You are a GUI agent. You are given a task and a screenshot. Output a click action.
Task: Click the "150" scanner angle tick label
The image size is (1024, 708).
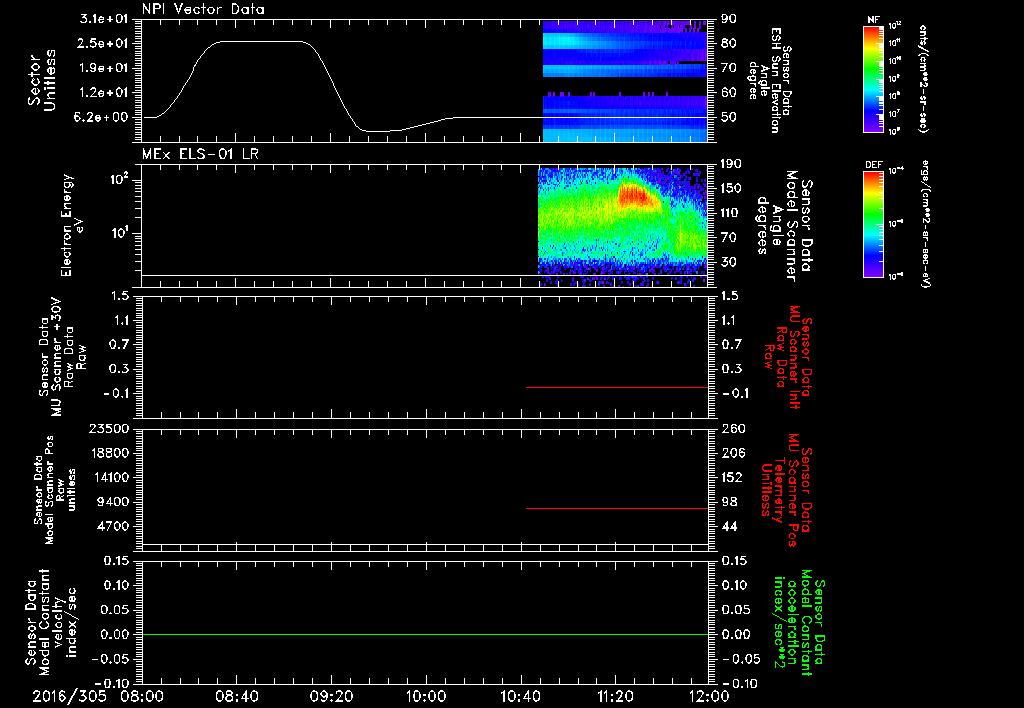click(731, 189)
